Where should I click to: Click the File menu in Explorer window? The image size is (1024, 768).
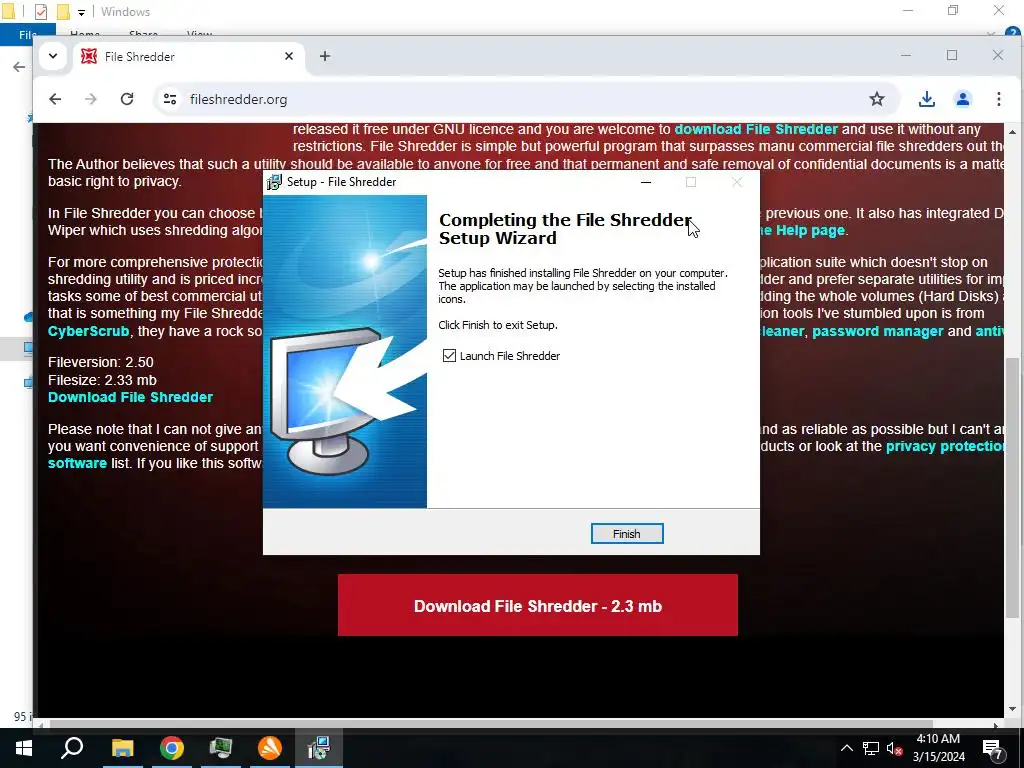pos(27,35)
